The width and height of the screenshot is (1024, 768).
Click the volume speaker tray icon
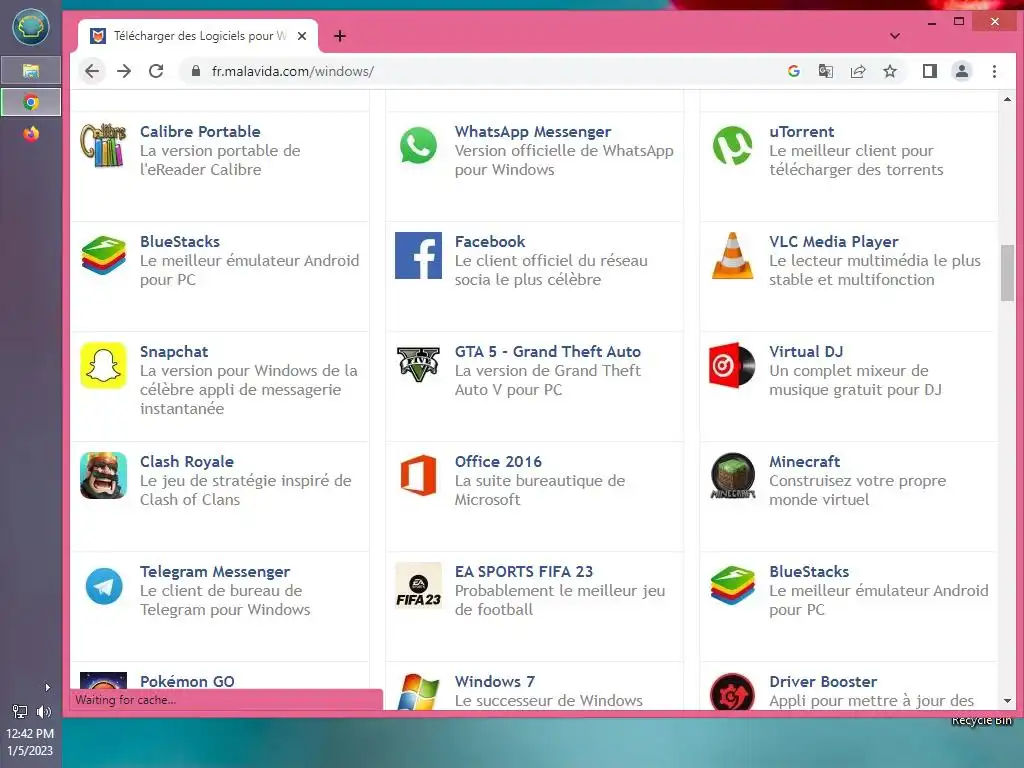coord(43,712)
